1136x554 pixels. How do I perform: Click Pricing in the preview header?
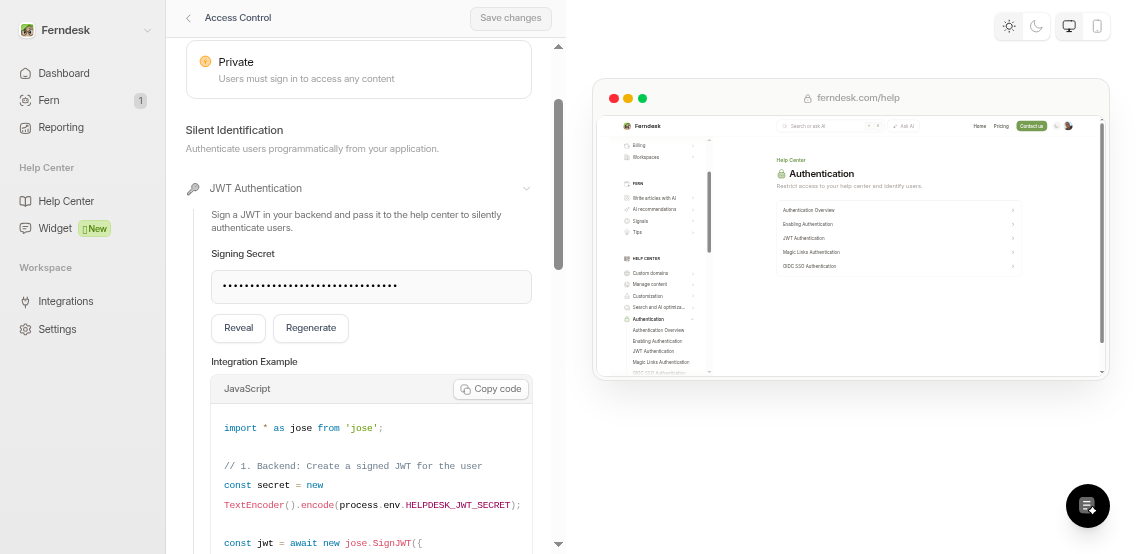click(x=1001, y=126)
